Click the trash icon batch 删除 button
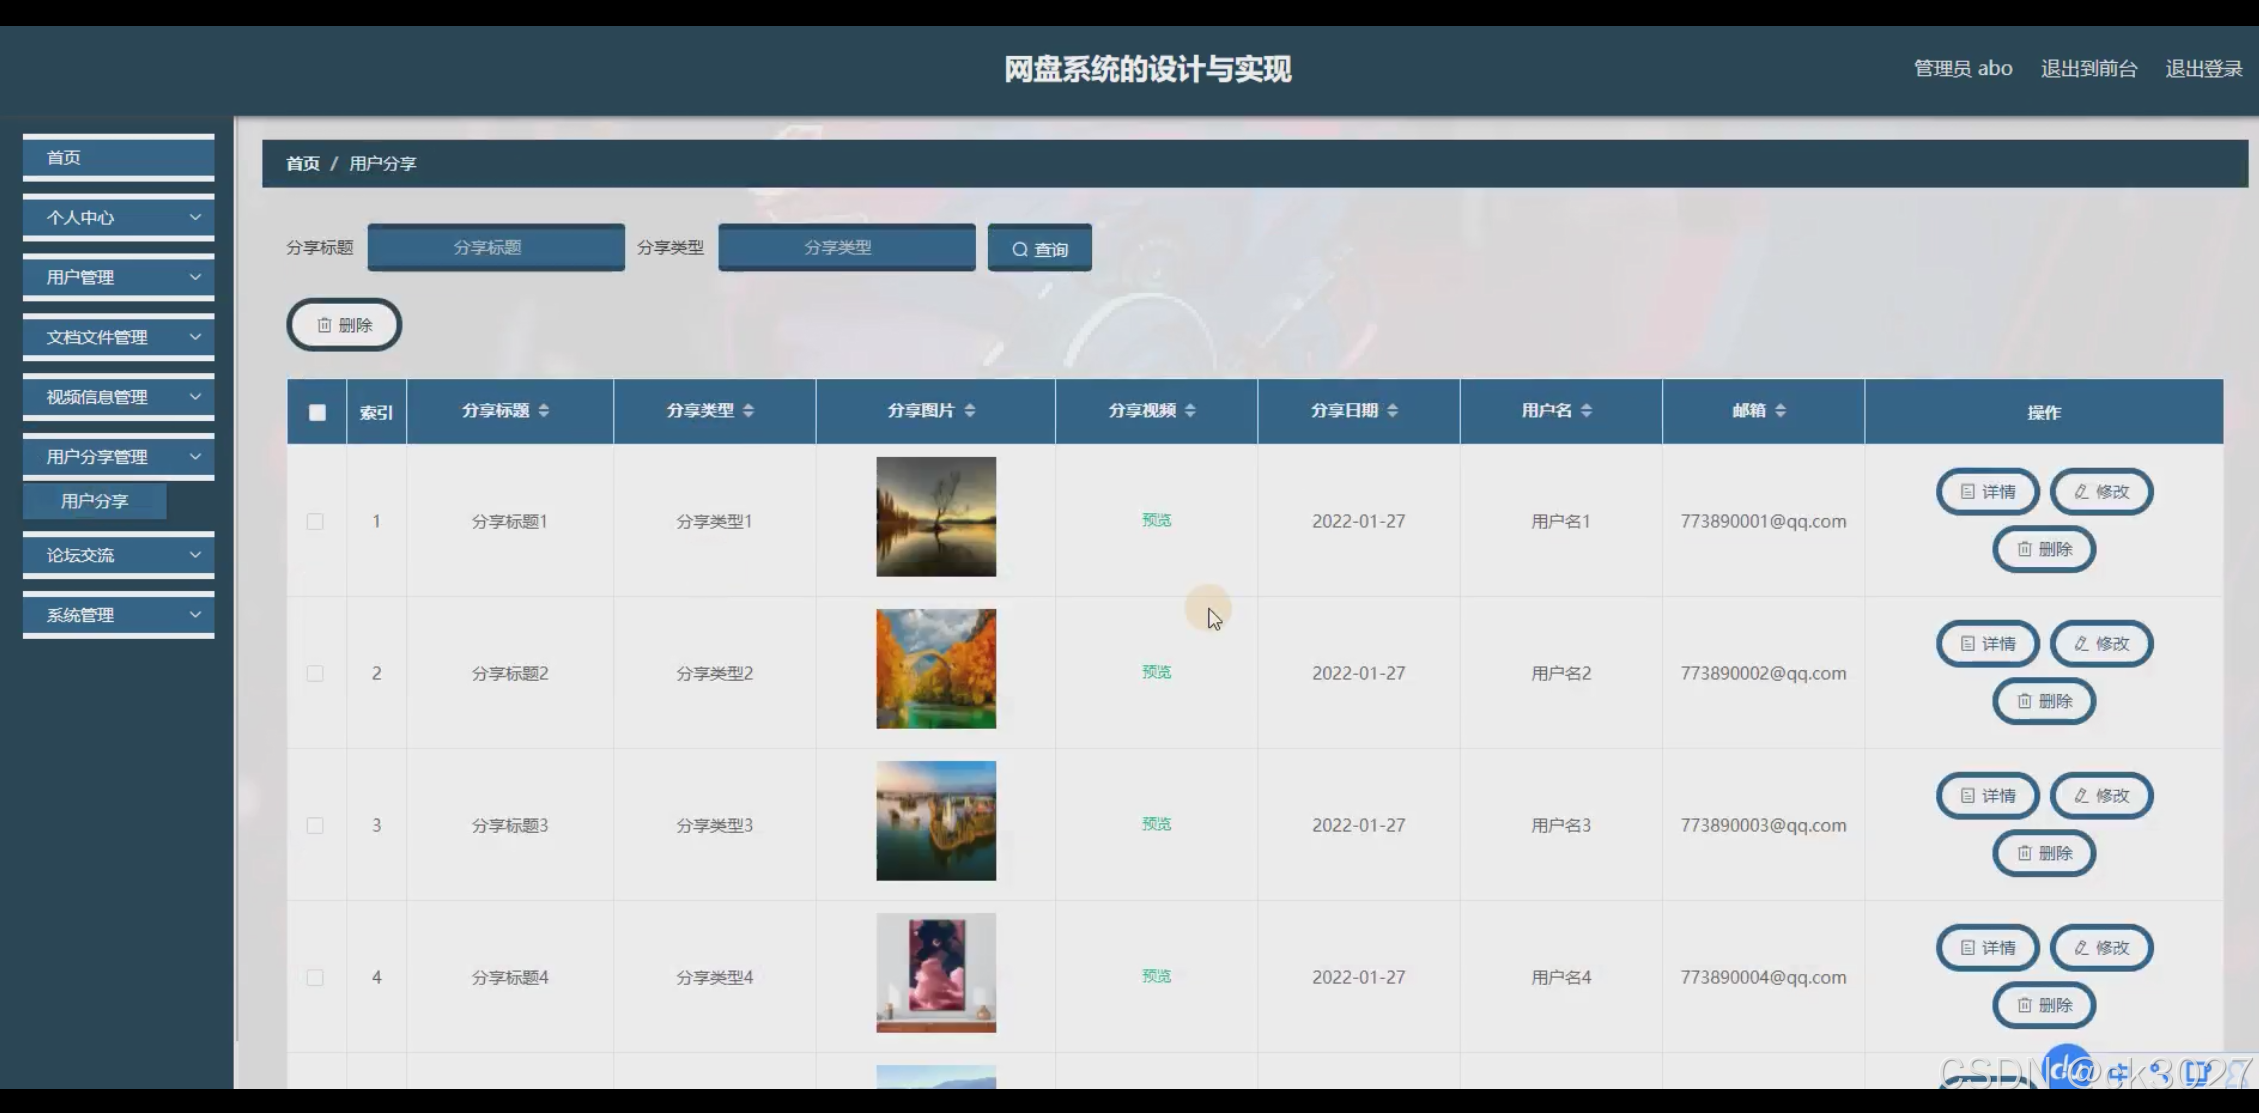Viewport: 2259px width, 1113px height. click(344, 325)
